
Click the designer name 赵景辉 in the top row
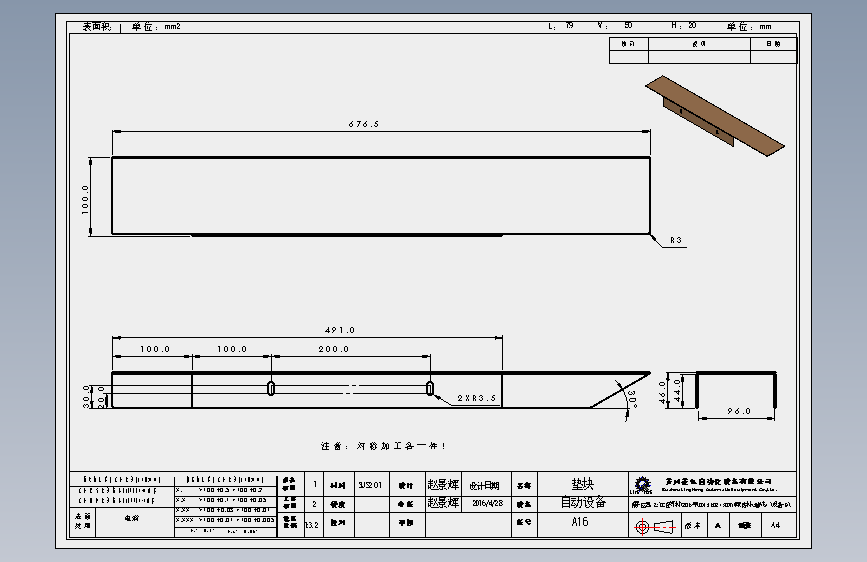443,485
